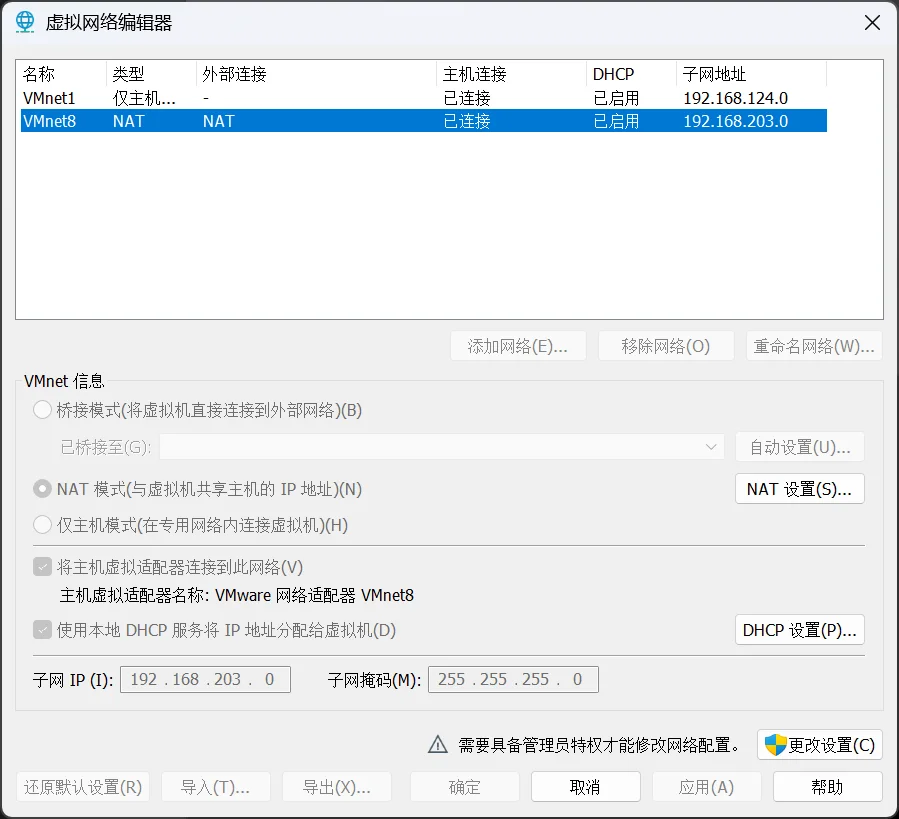The width and height of the screenshot is (899, 819).
Task: Open NAT 设置(S) dialog
Action: [x=799, y=489]
